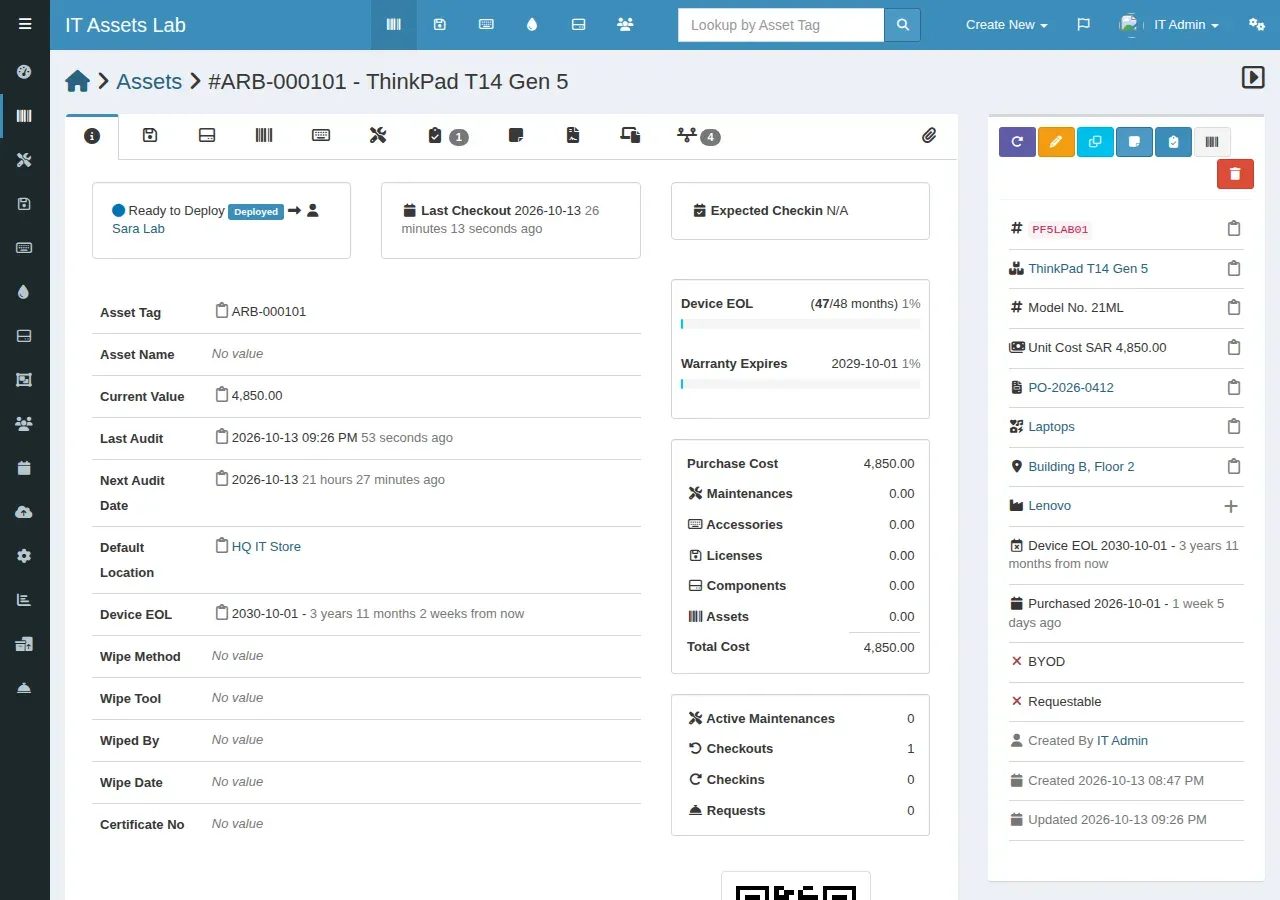Click the clone asset button
Image resolution: width=1280 pixels, height=900 pixels.
(1095, 142)
